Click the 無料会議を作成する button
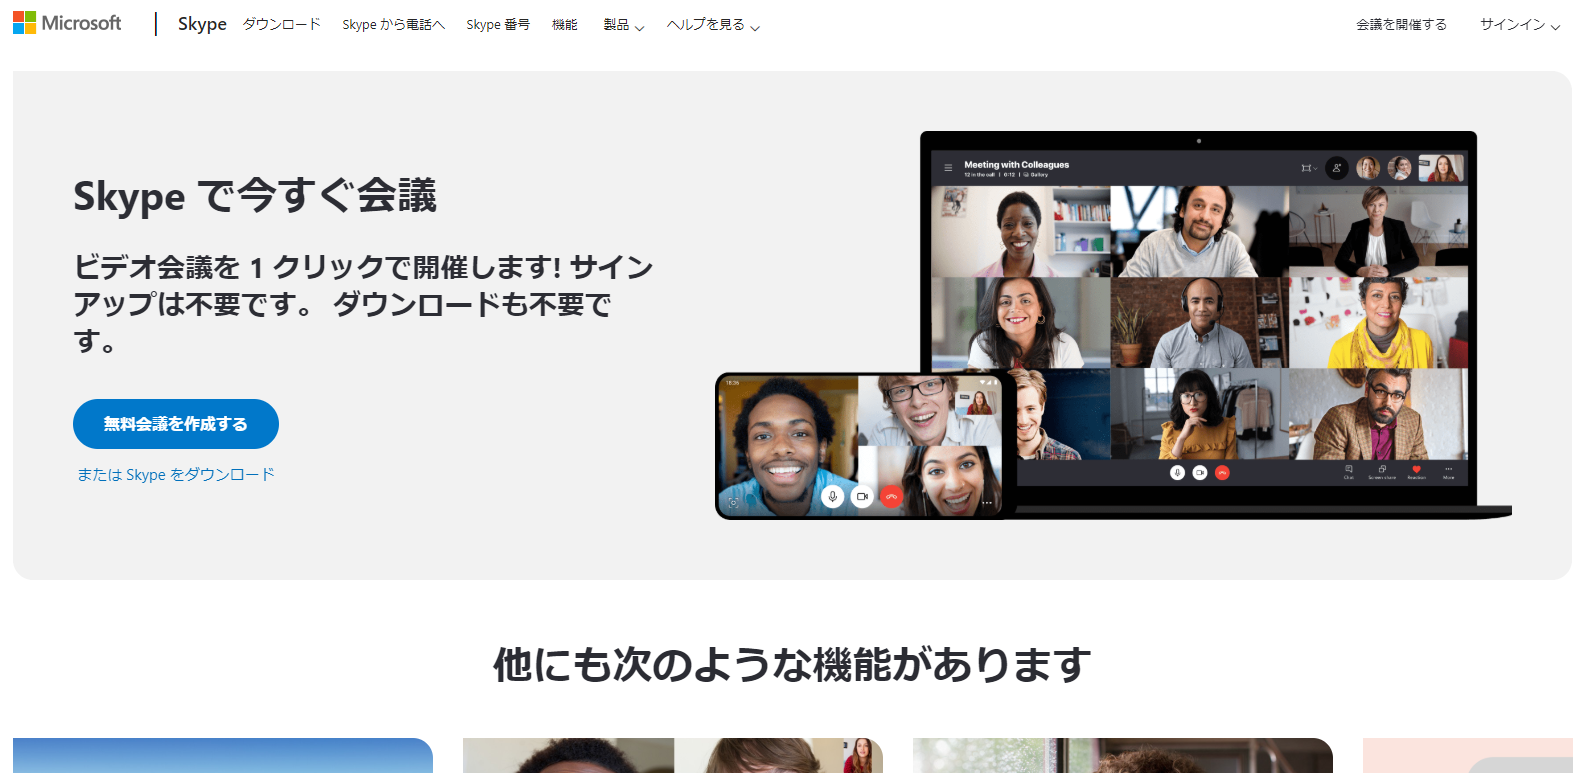This screenshot has height=773, width=1573. pos(176,424)
